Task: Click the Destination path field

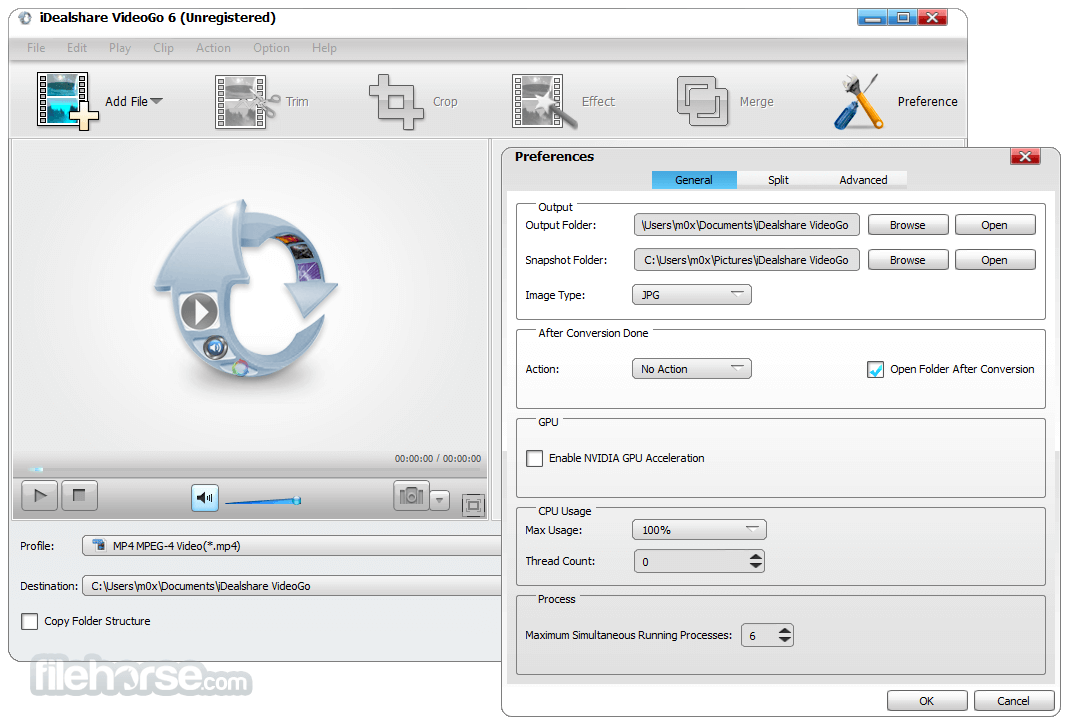Action: tap(292, 586)
